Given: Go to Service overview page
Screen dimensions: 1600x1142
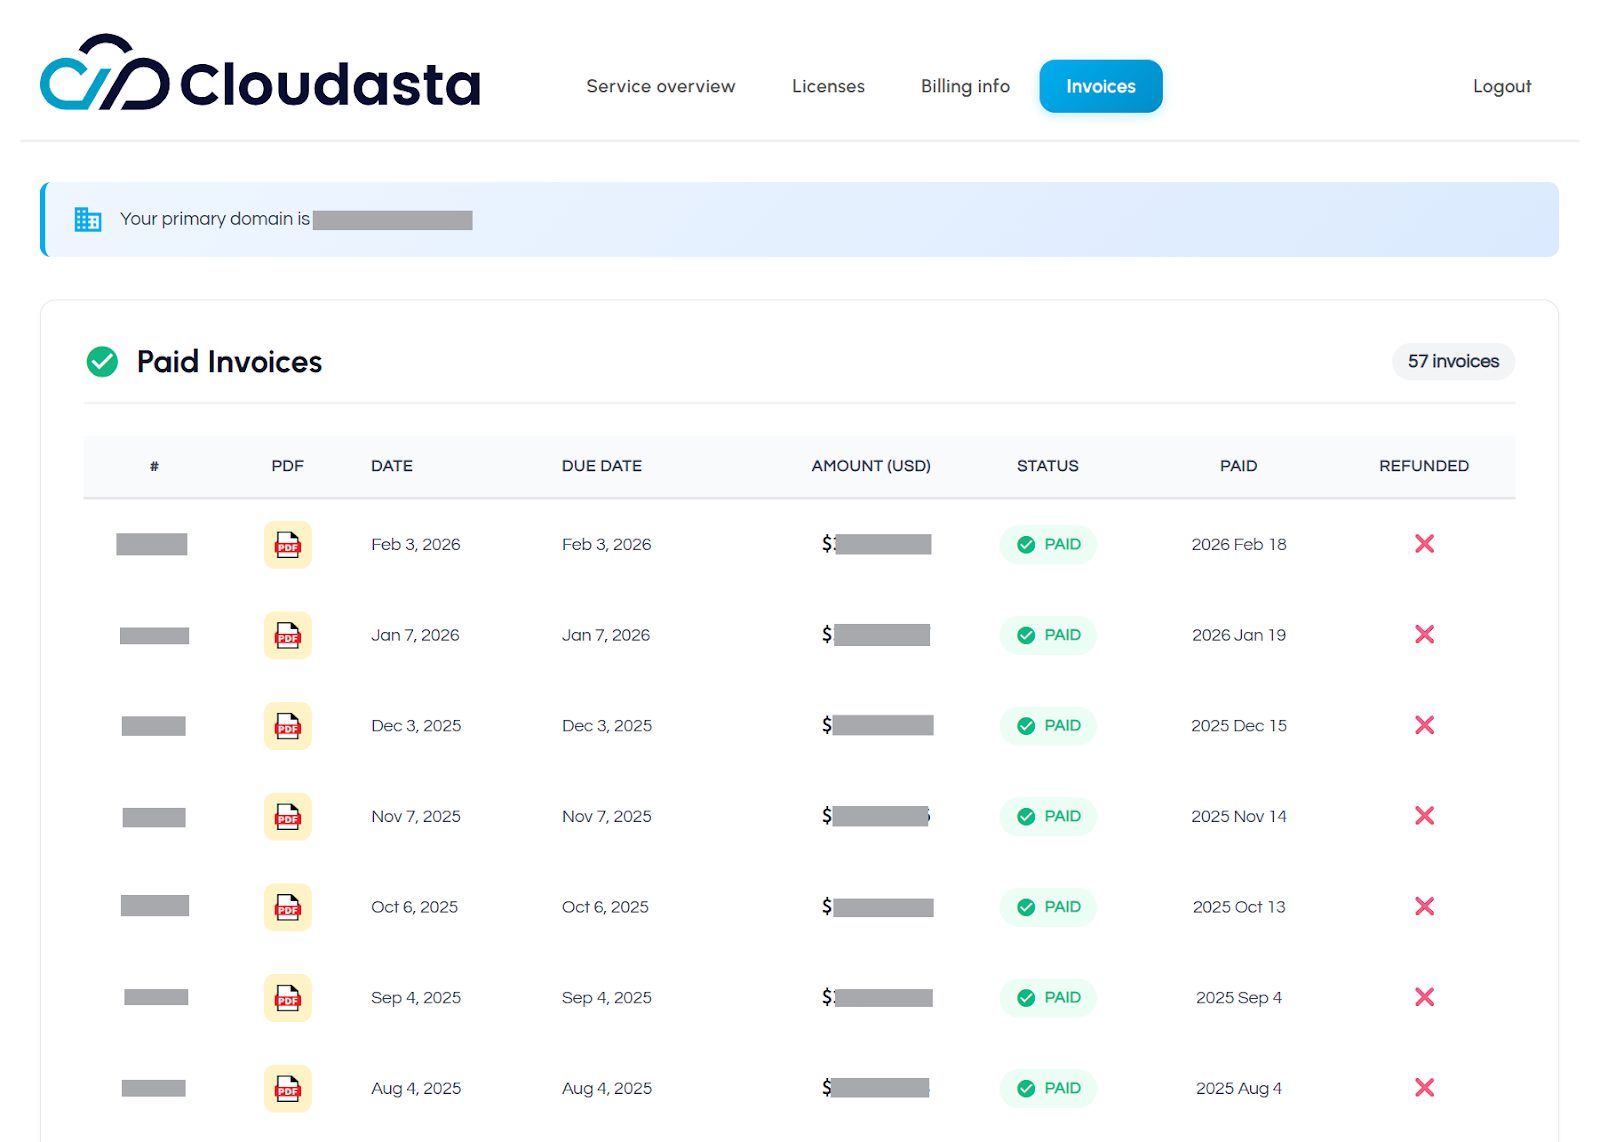Looking at the screenshot, I should click(660, 87).
